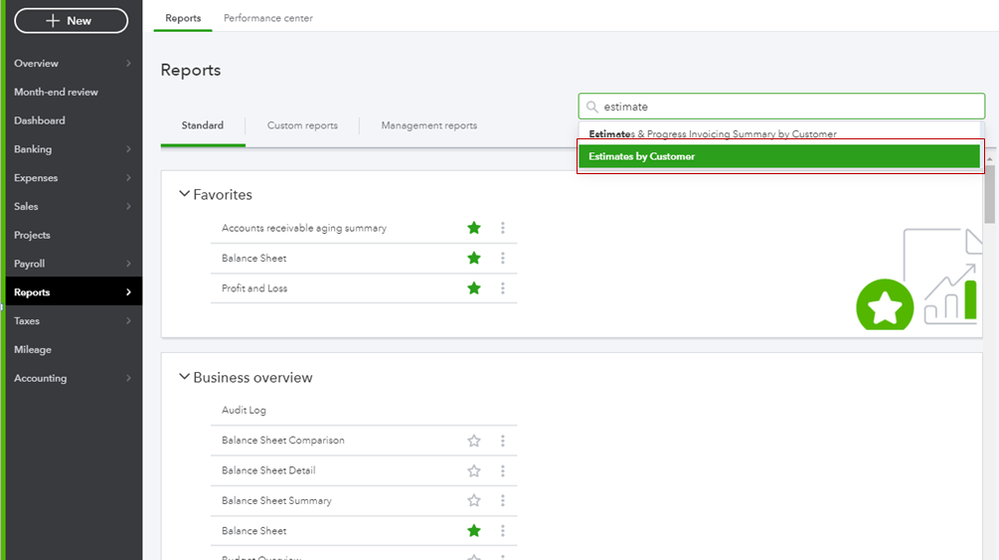Open Accounting section
Image resolution: width=999 pixels, height=560 pixels.
click(x=40, y=378)
